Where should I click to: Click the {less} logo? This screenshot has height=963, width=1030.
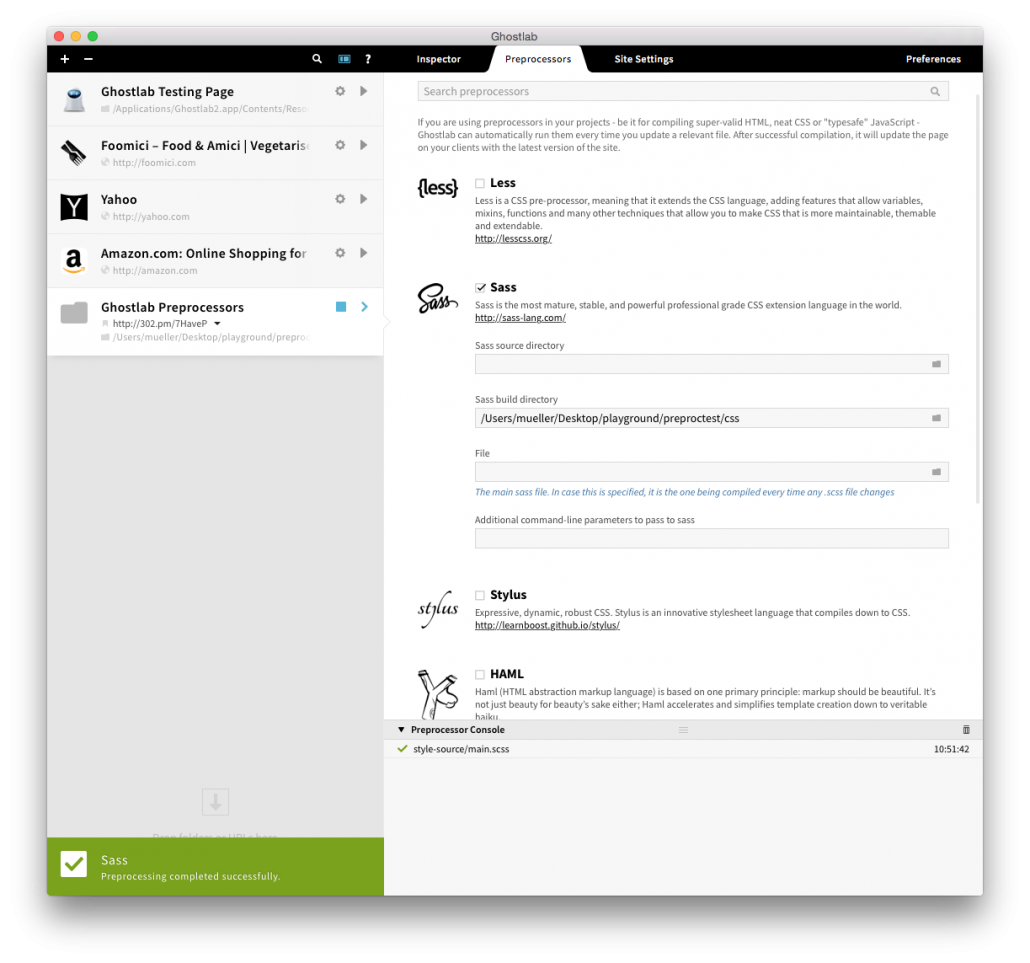coord(437,188)
